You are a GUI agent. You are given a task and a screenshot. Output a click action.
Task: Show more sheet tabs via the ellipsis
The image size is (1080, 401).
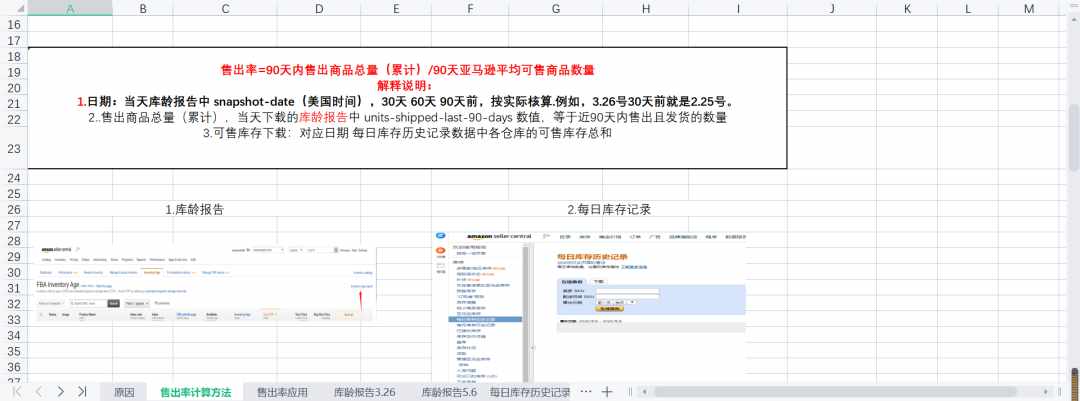(x=585, y=391)
